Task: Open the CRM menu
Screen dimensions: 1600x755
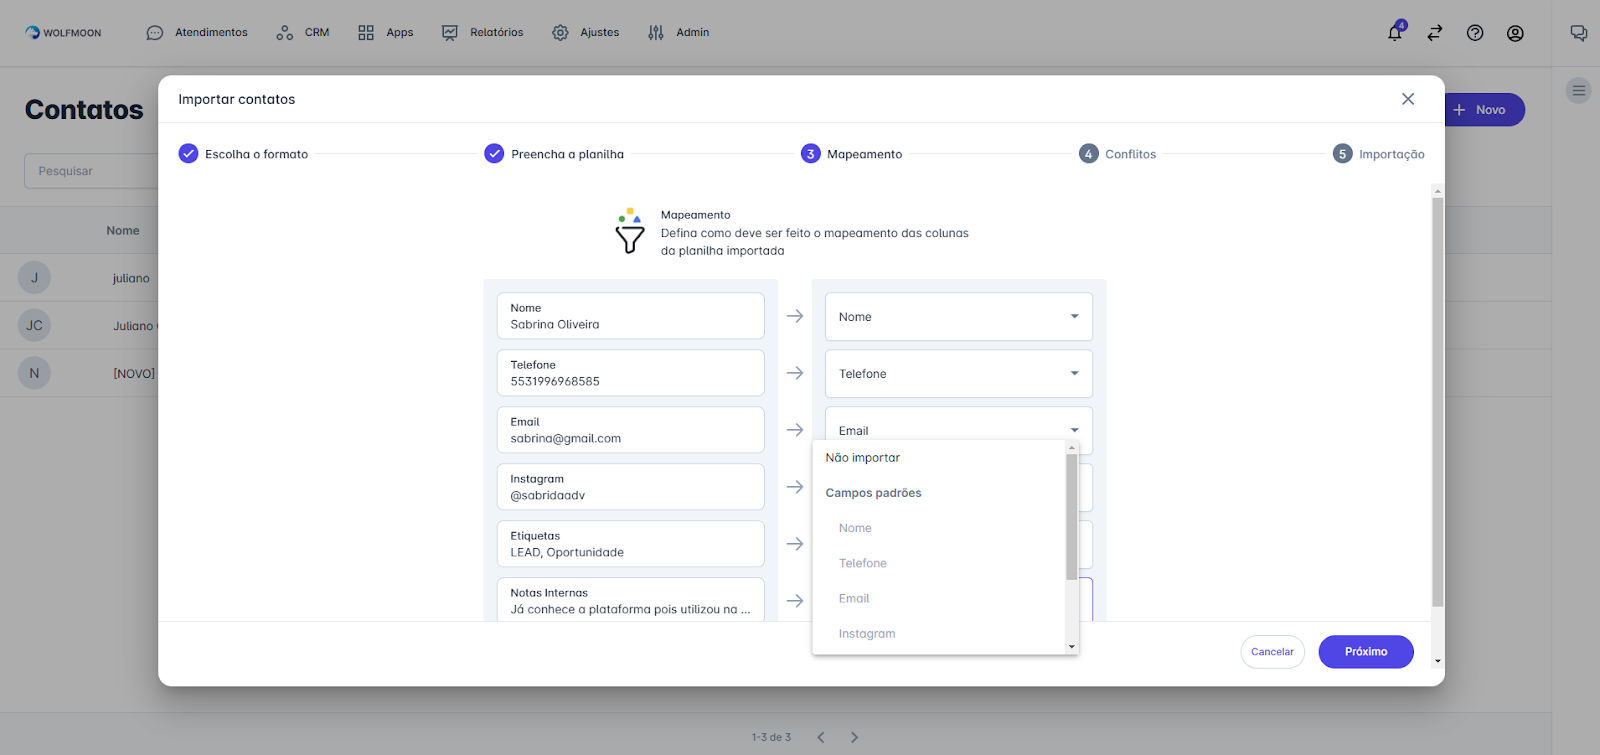Action: tap(303, 33)
